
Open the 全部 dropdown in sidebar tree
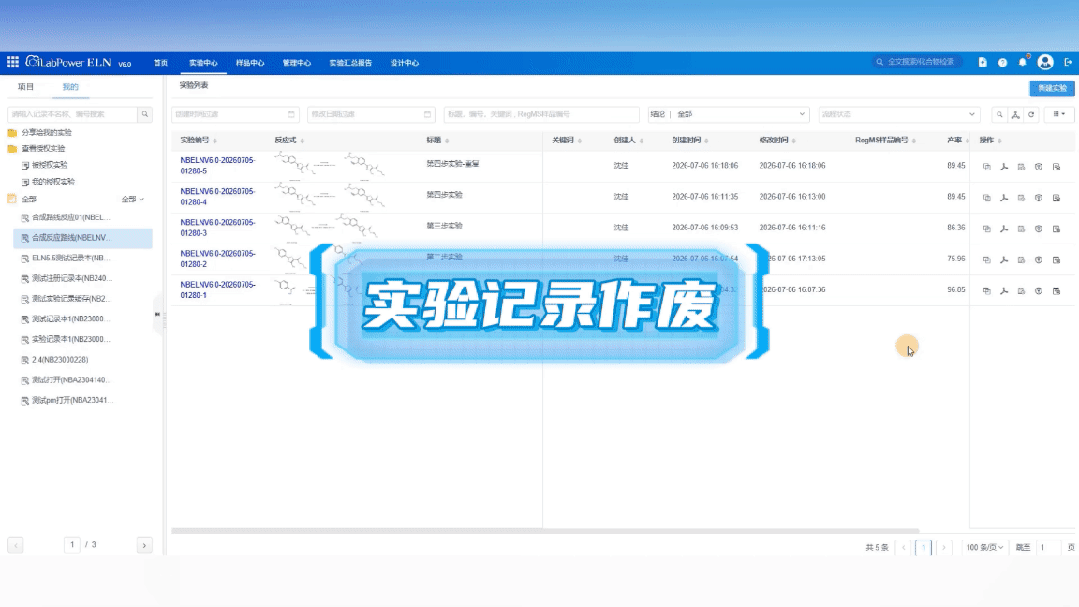[x=132, y=199]
